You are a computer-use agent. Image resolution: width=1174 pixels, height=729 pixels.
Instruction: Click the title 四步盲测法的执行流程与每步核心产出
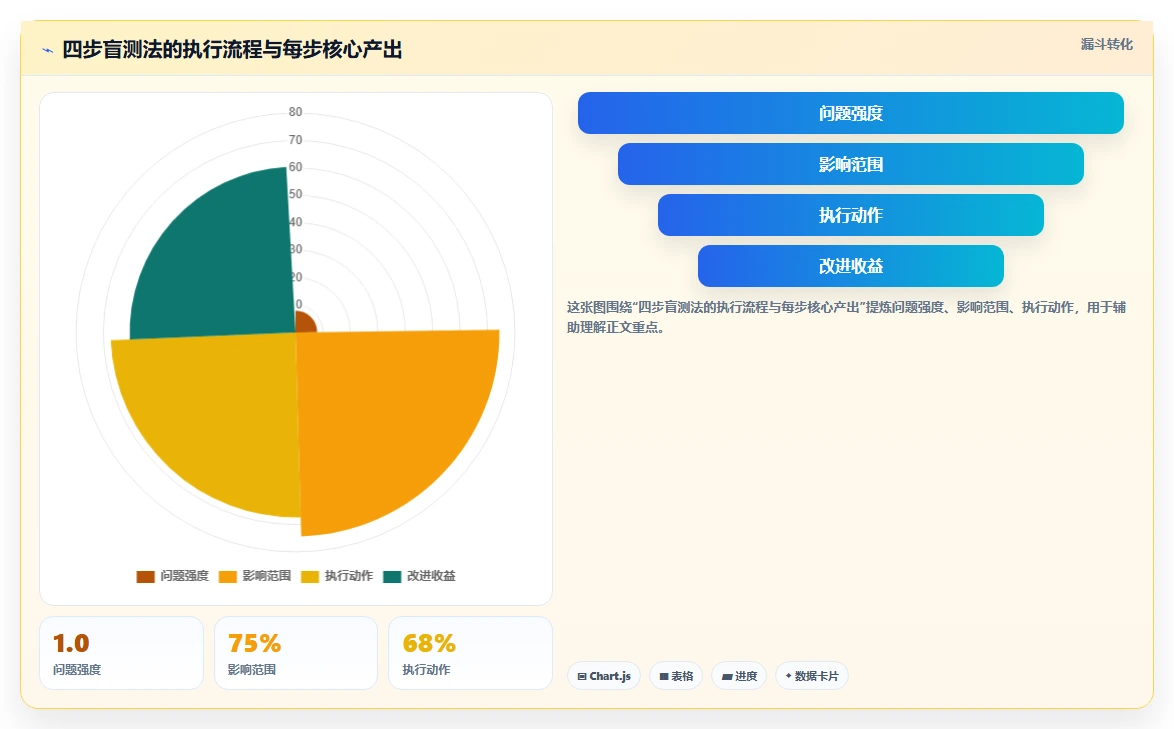click(x=232, y=50)
